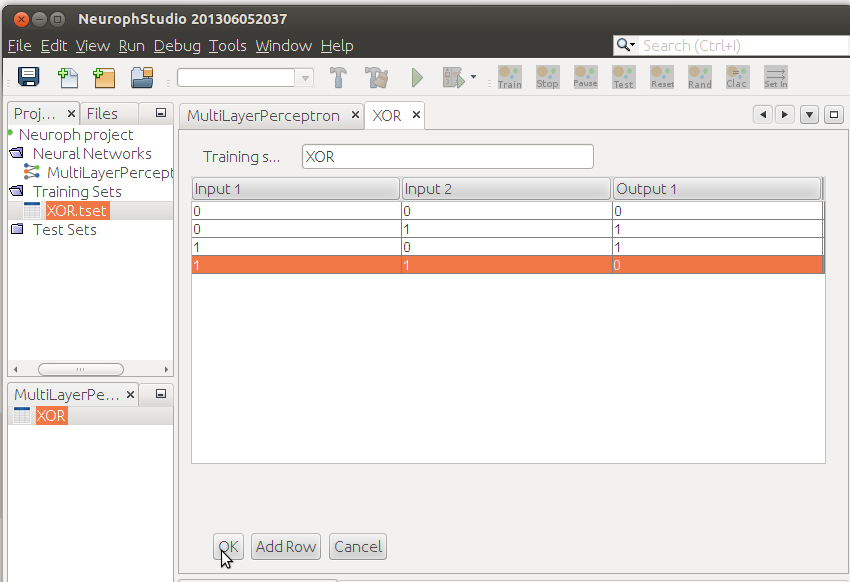The height and width of the screenshot is (582, 850).
Task: Open the run configuration dropdown arrow
Action: tap(475, 77)
